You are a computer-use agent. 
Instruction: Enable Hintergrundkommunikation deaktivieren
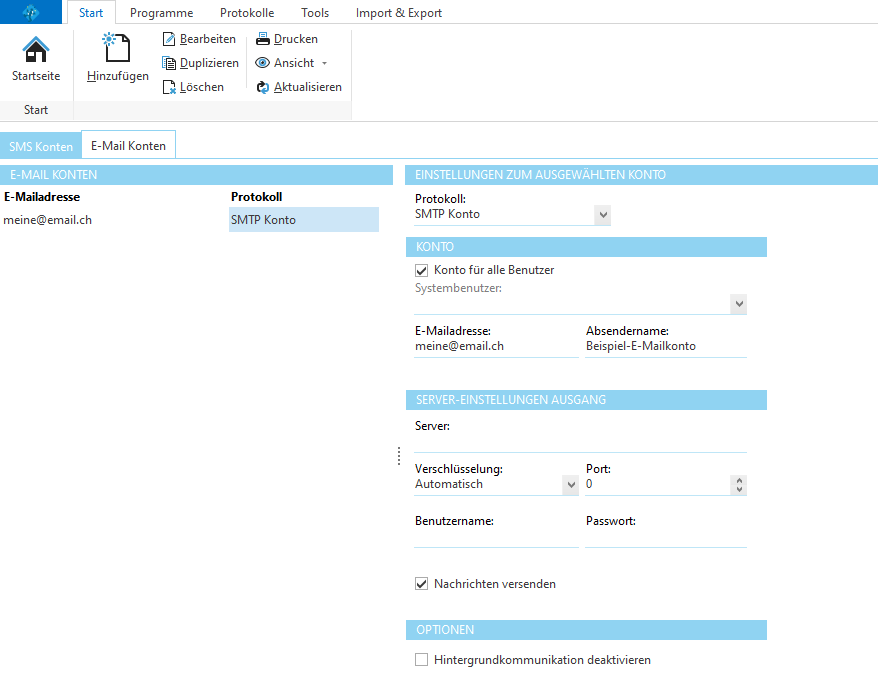tap(421, 660)
